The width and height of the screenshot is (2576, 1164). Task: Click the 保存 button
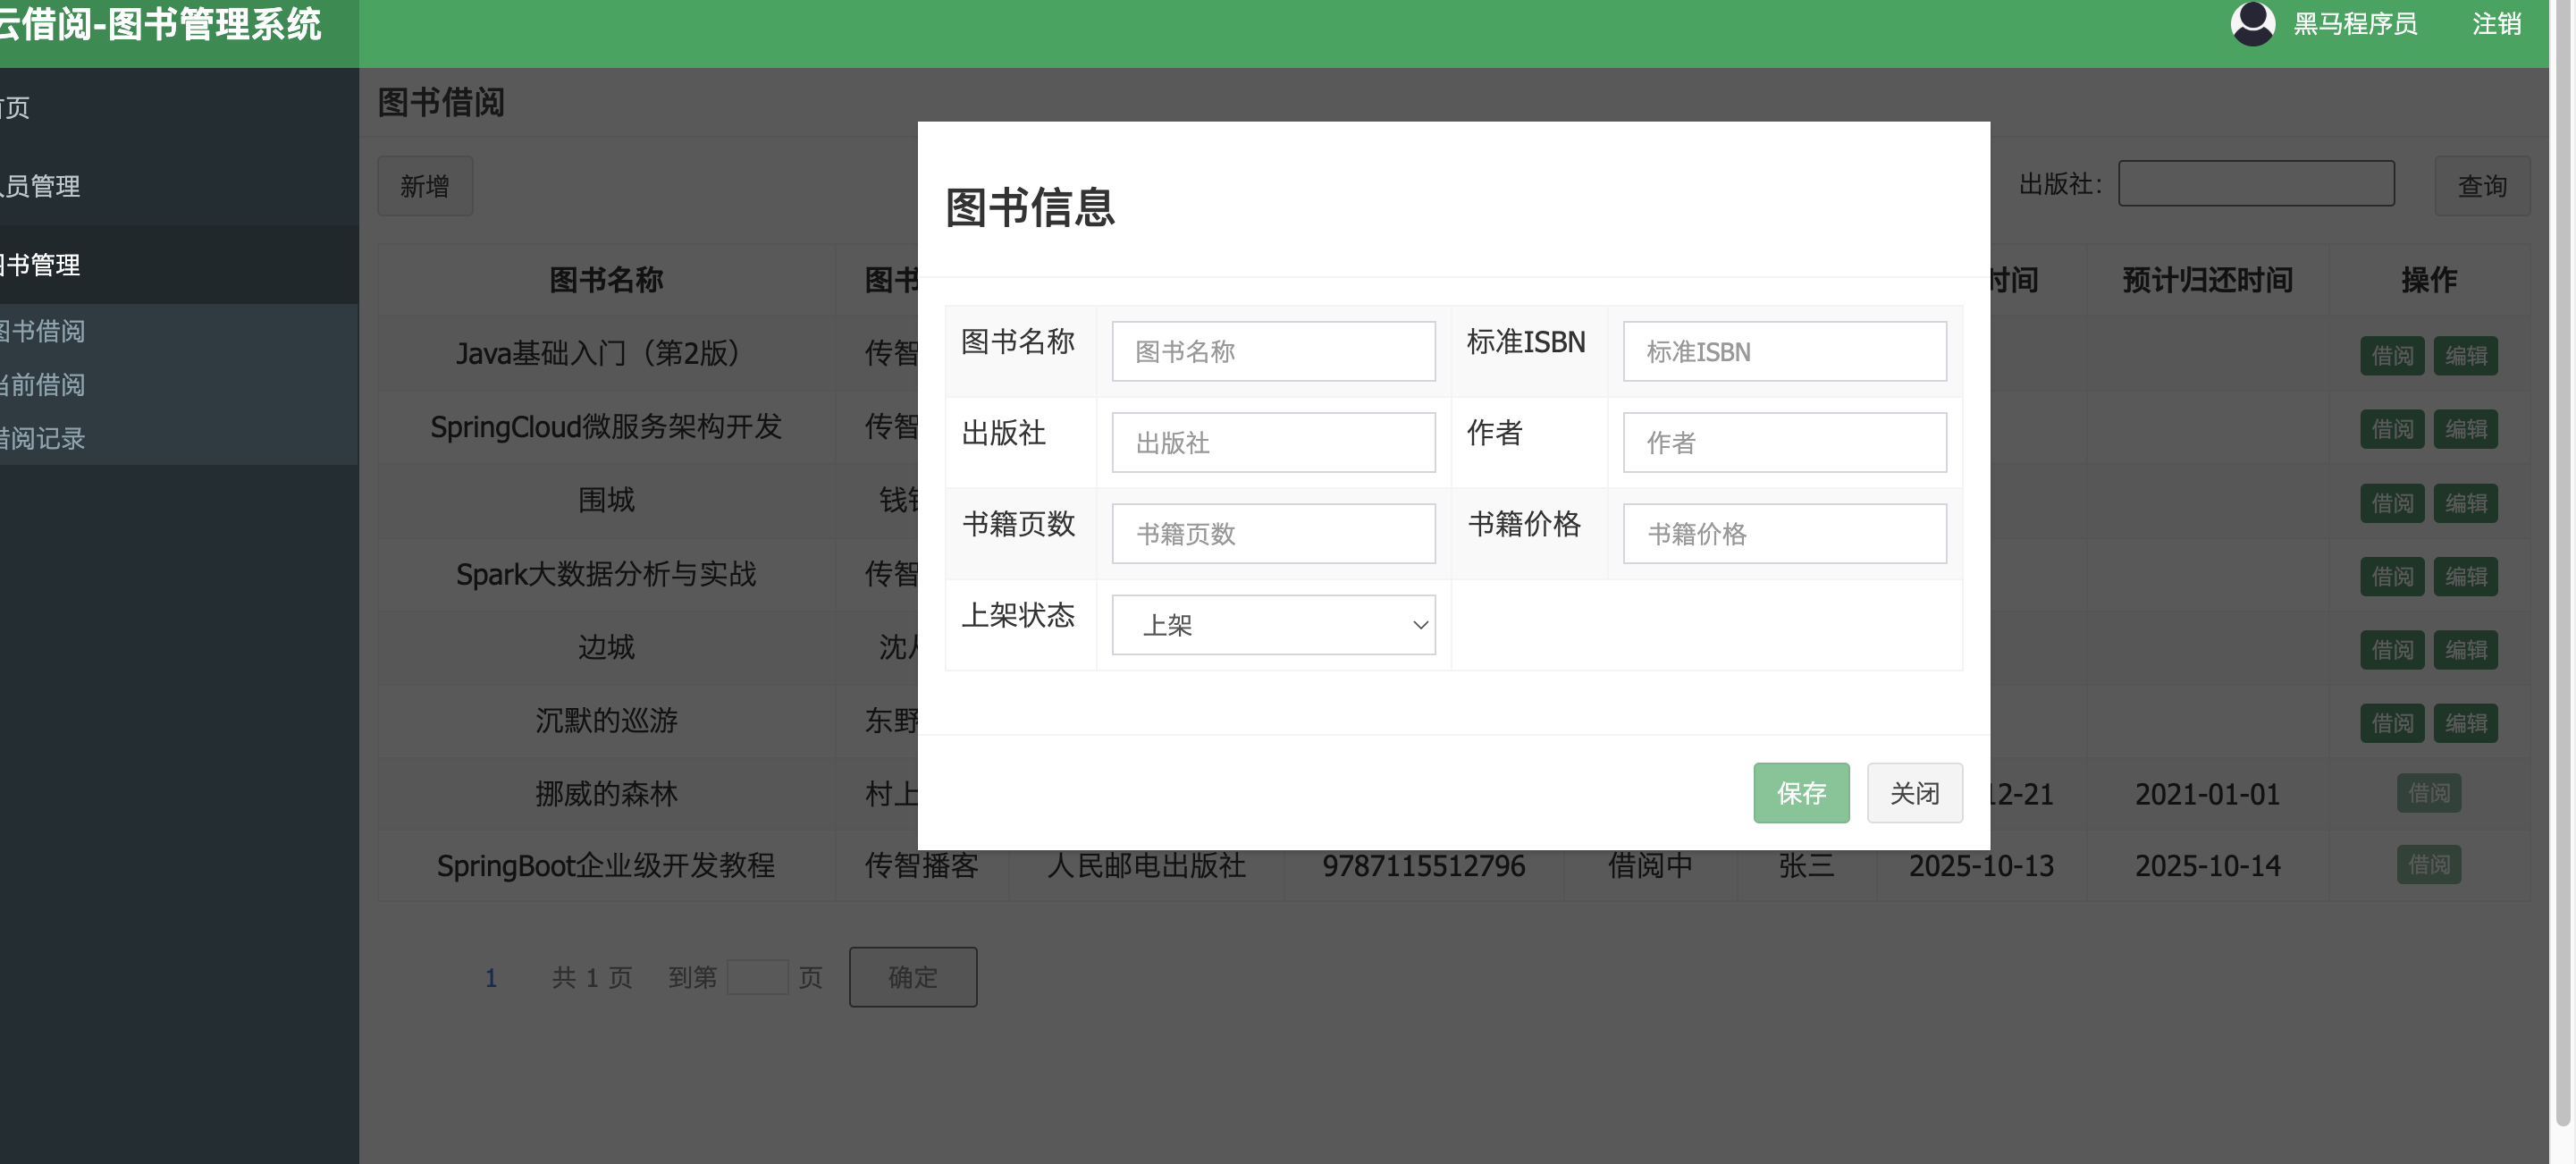click(1800, 793)
